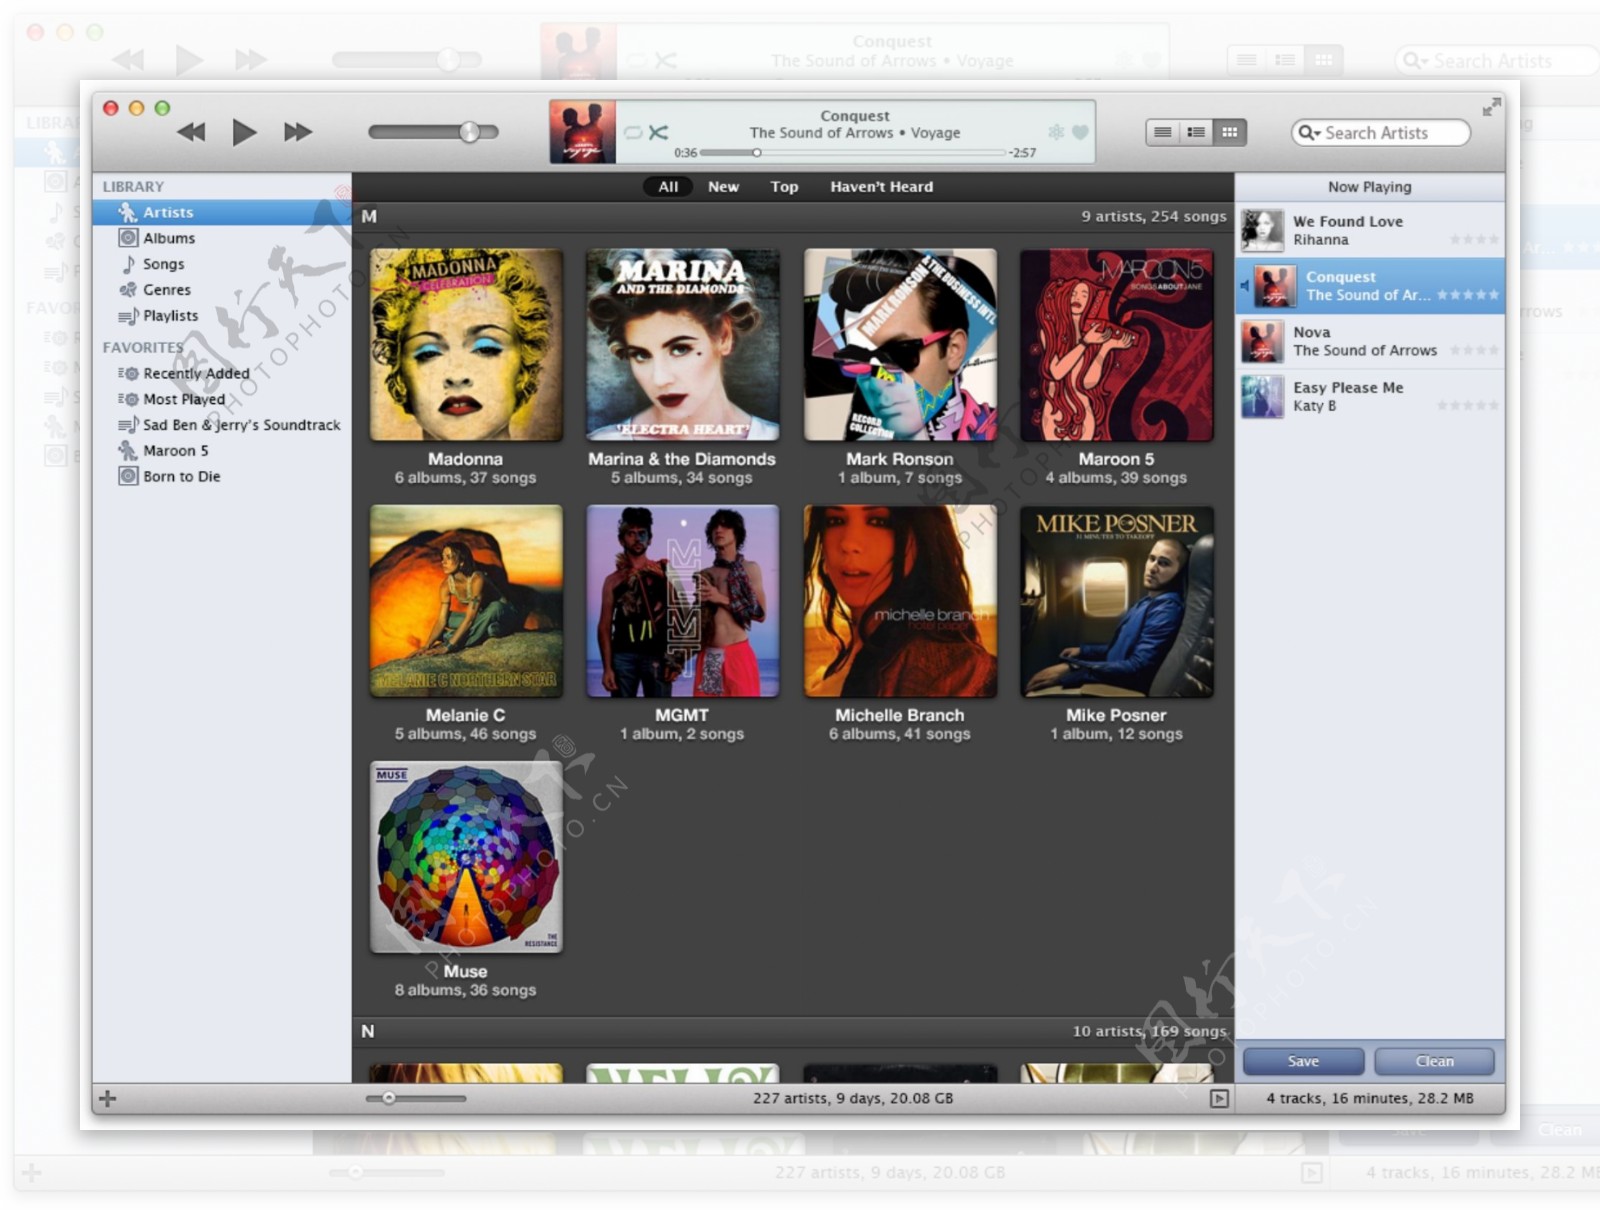The height and width of the screenshot is (1210, 1600).
Task: Add a new item with the plus button
Action: (108, 1098)
